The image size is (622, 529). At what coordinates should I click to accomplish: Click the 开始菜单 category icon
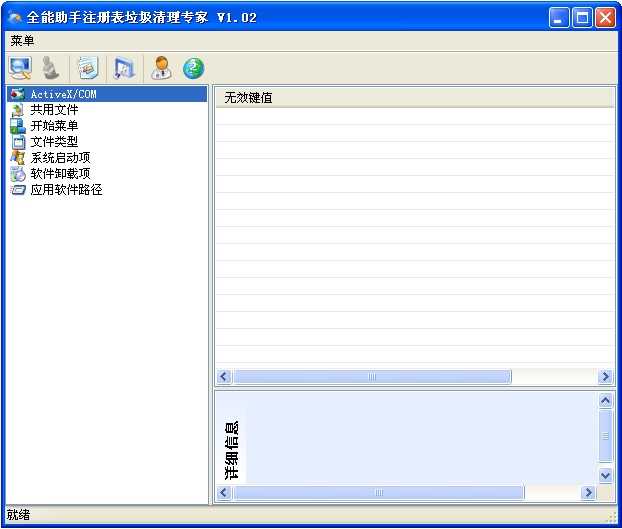pyautogui.click(x=18, y=126)
